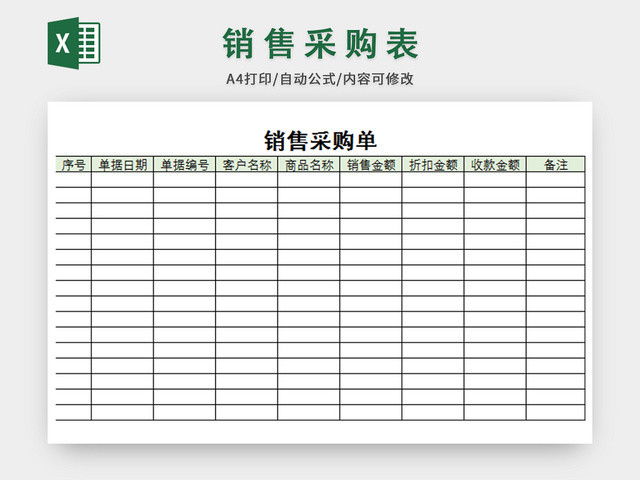Select the 商品名称 column header
Viewport: 640px width, 480px height.
(x=309, y=164)
